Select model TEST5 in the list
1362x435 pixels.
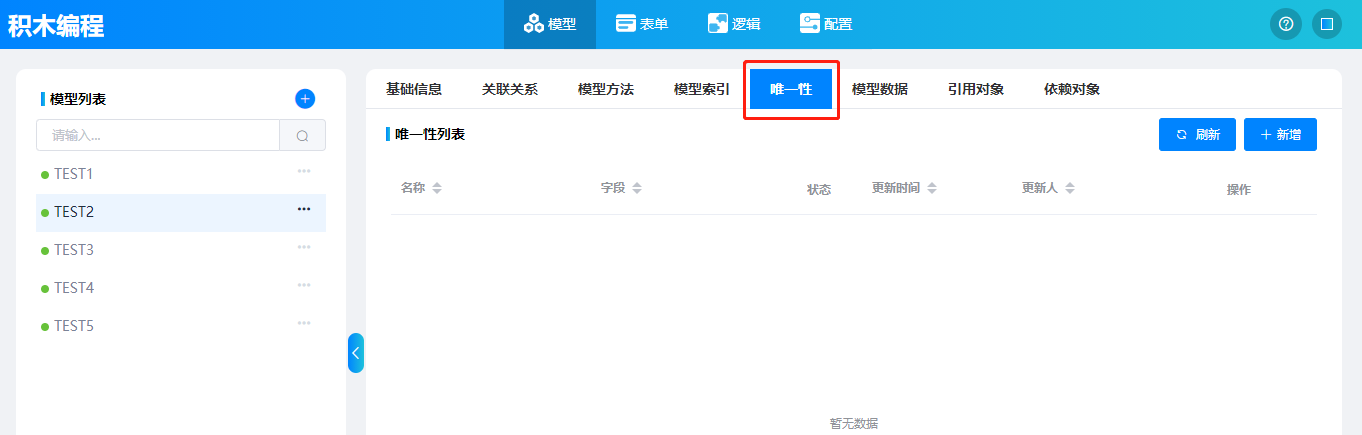181,326
